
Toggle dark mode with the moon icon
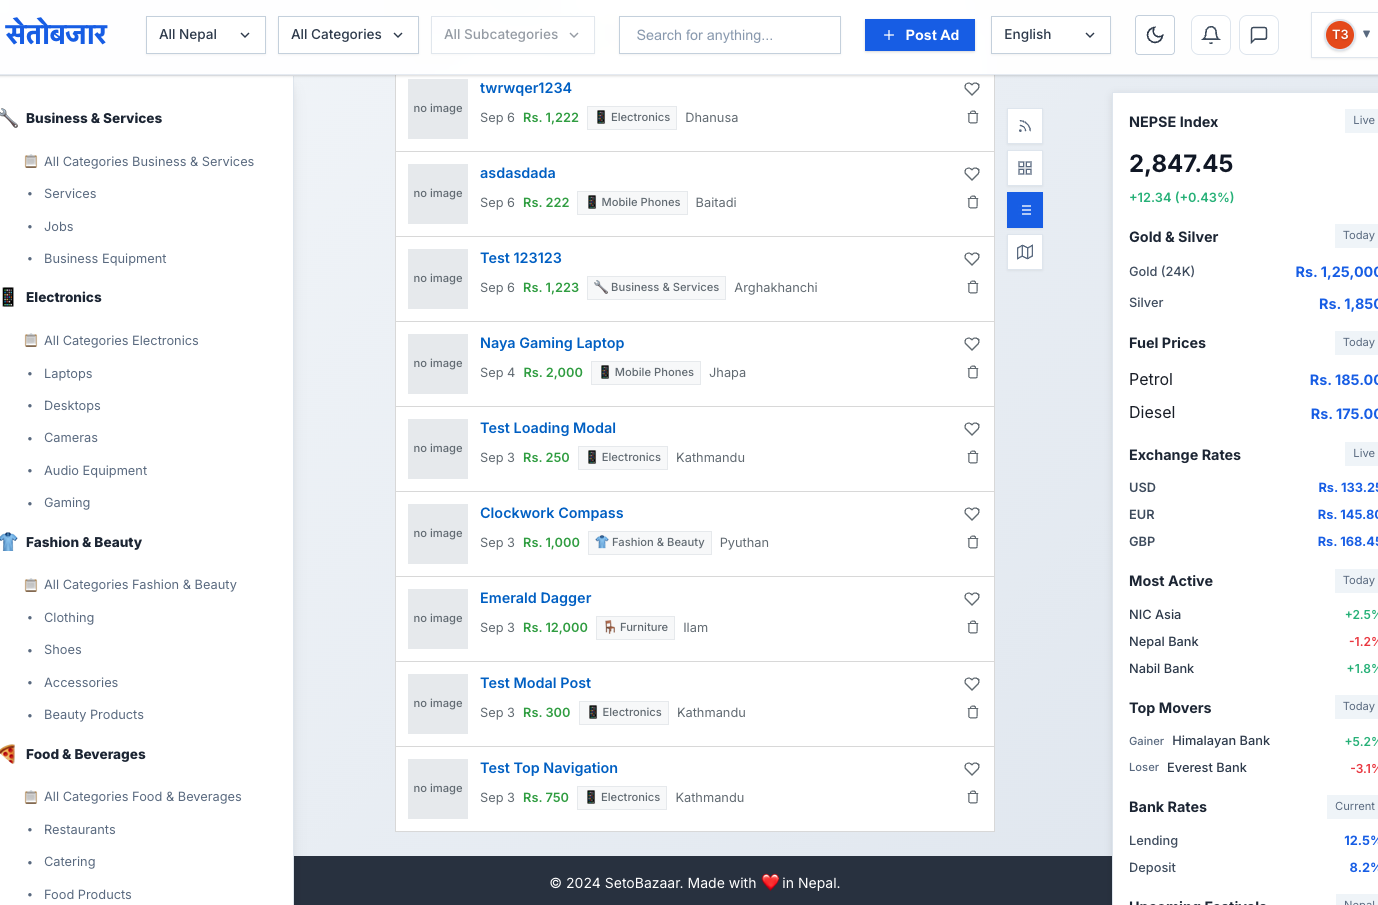click(1155, 35)
